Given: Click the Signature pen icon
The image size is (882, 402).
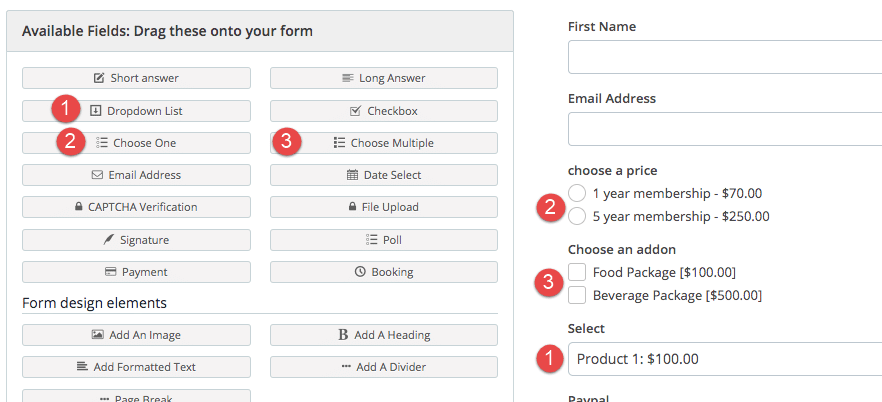Looking at the screenshot, I should point(109,240).
